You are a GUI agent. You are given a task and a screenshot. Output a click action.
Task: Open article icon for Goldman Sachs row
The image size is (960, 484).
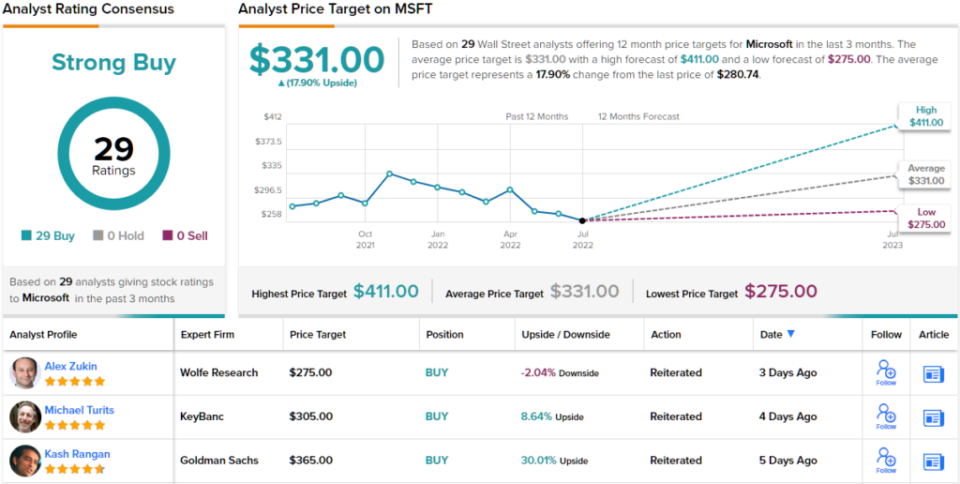933,461
